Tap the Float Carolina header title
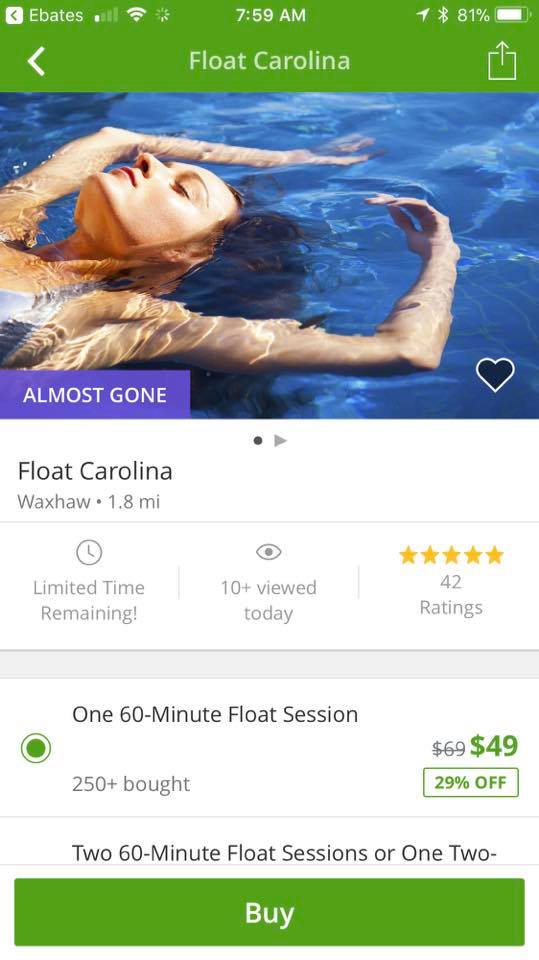Screen dimensions: 539x960 270,61
